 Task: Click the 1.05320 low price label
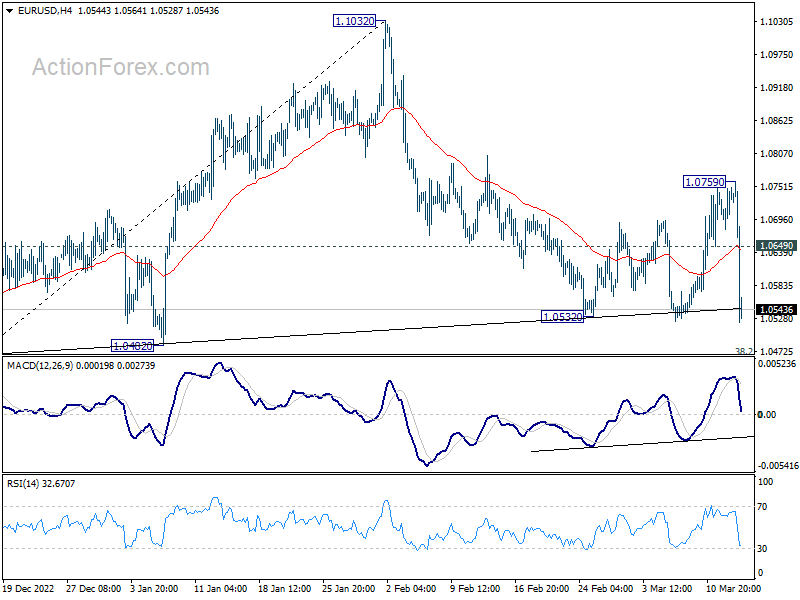tap(562, 317)
